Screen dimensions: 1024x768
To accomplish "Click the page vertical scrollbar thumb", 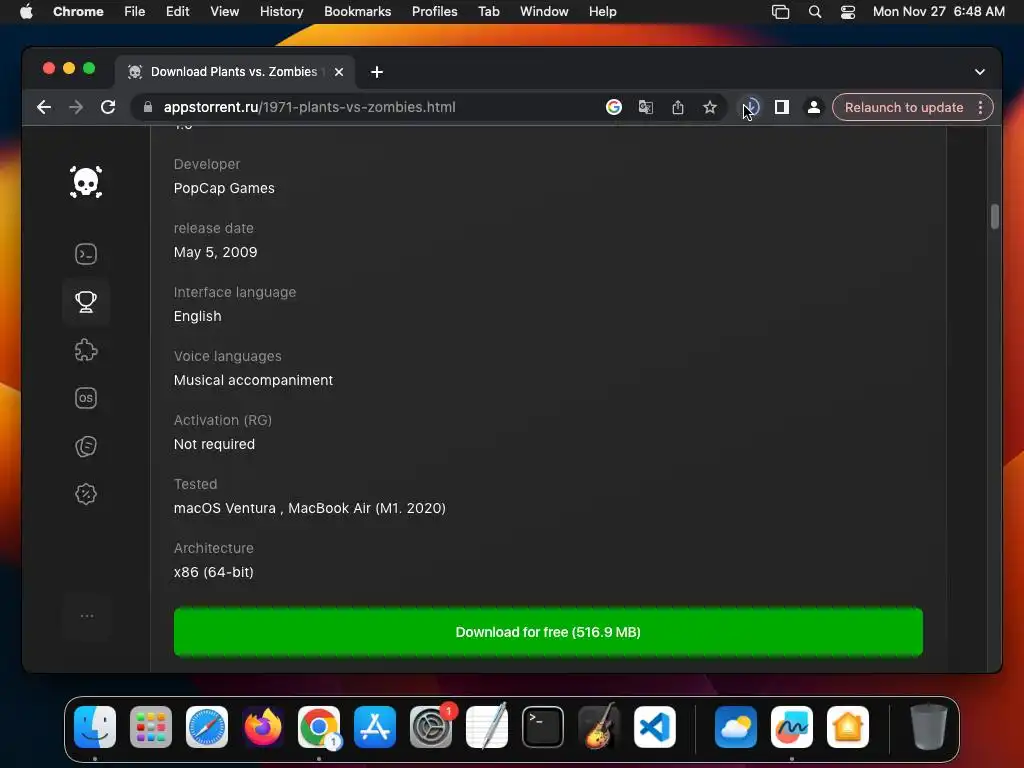I will click(995, 217).
